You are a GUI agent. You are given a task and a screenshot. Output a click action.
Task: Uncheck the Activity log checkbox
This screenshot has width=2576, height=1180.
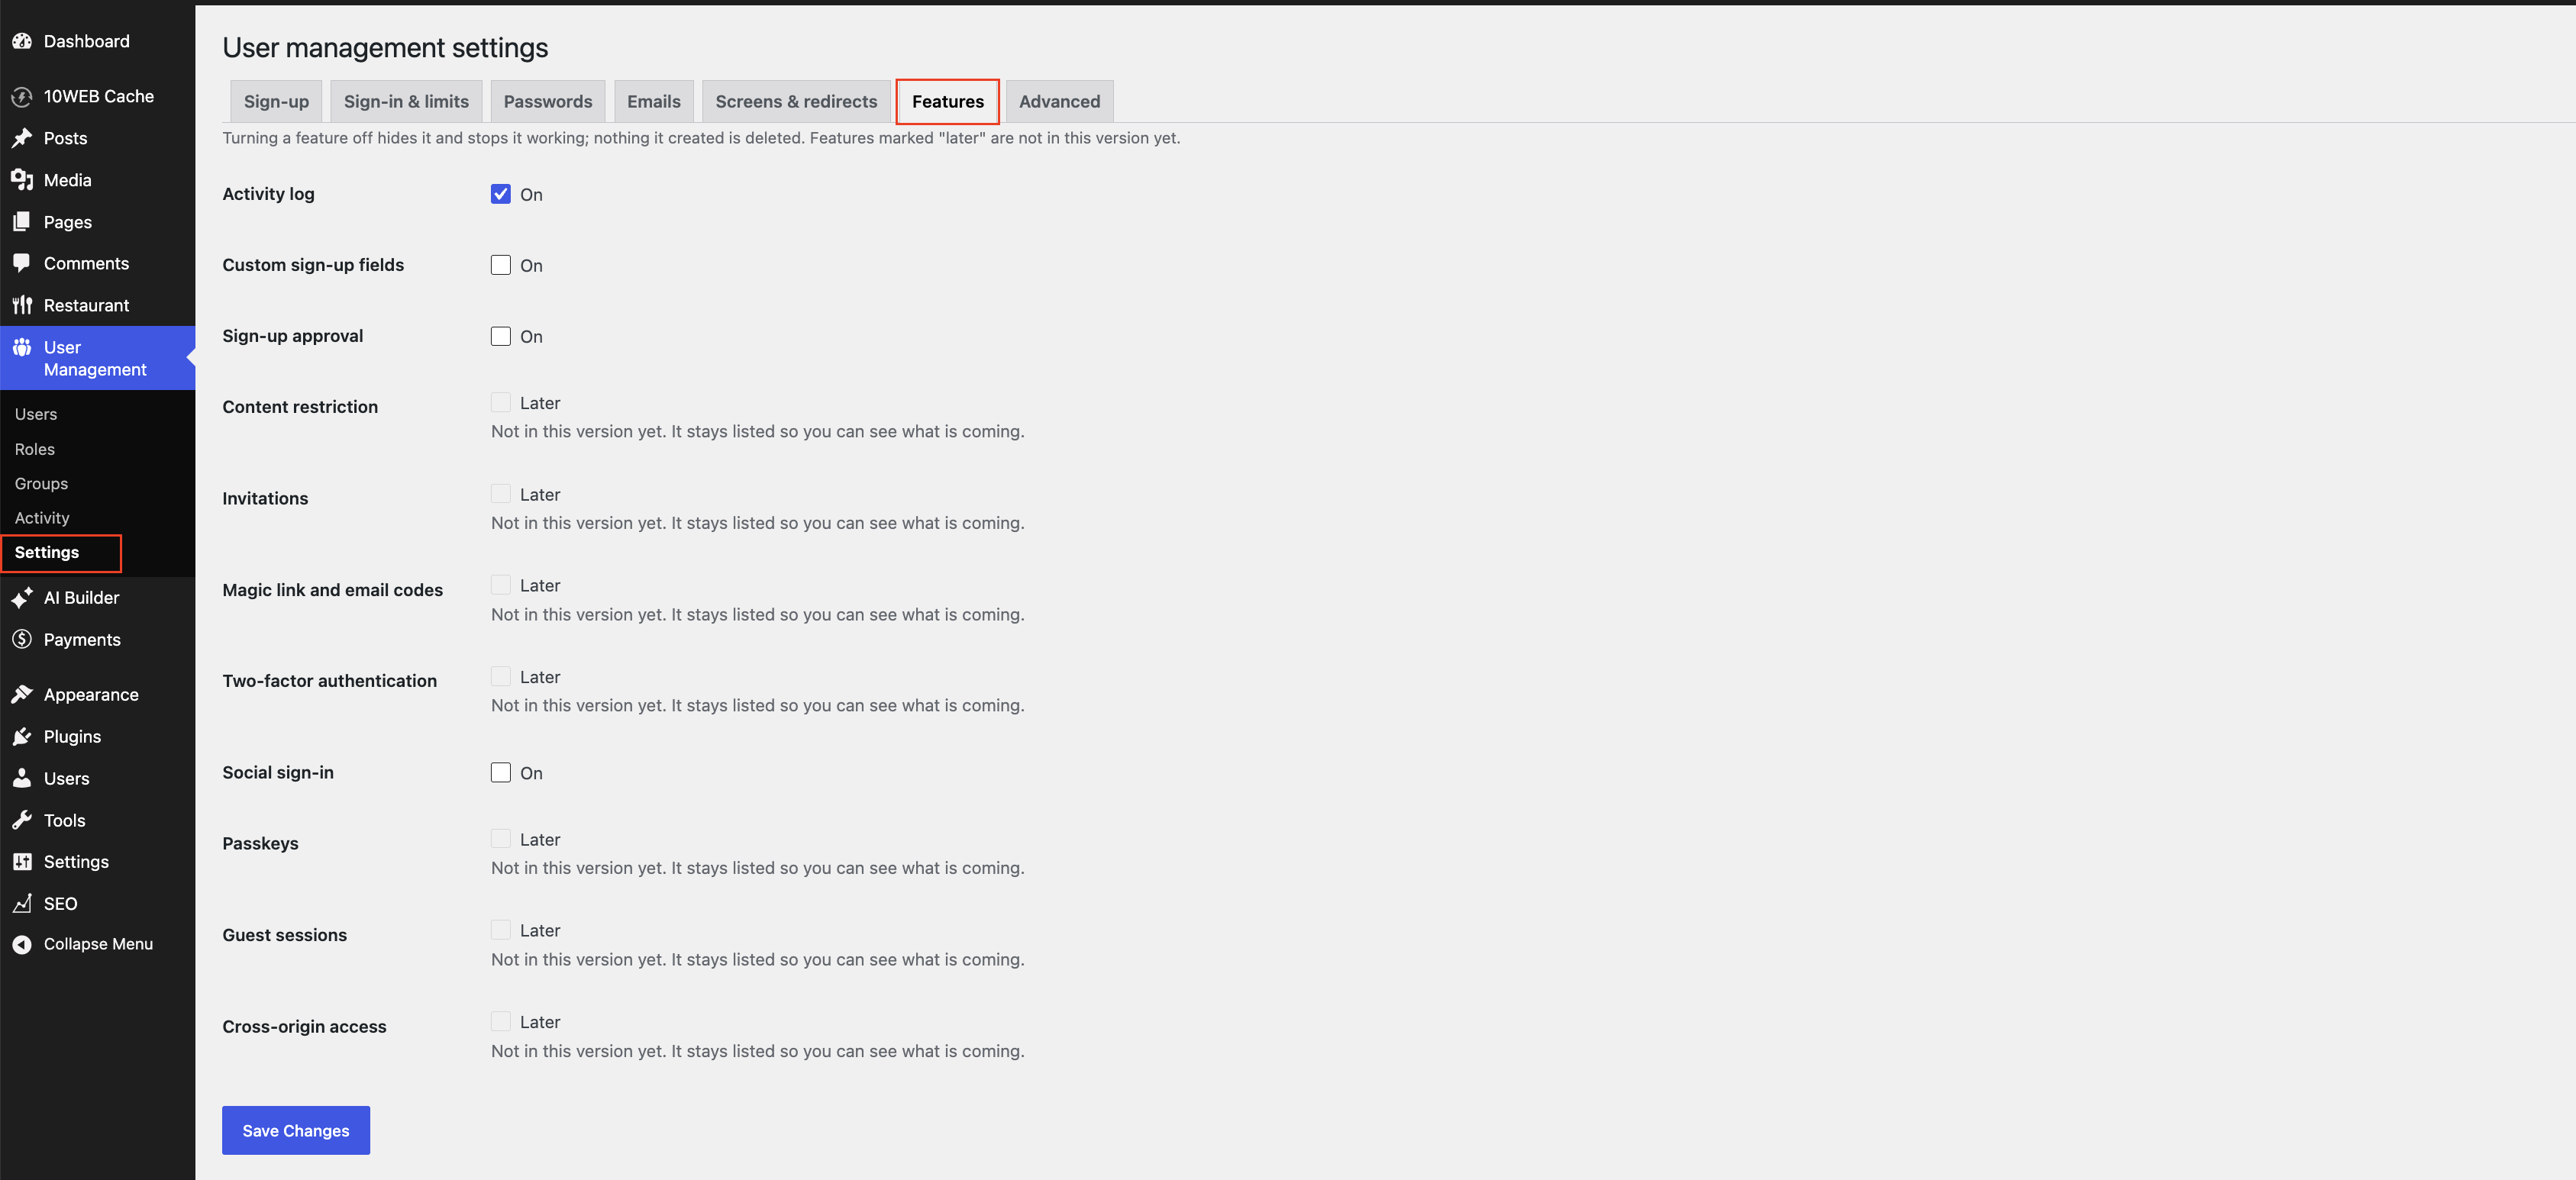point(501,194)
